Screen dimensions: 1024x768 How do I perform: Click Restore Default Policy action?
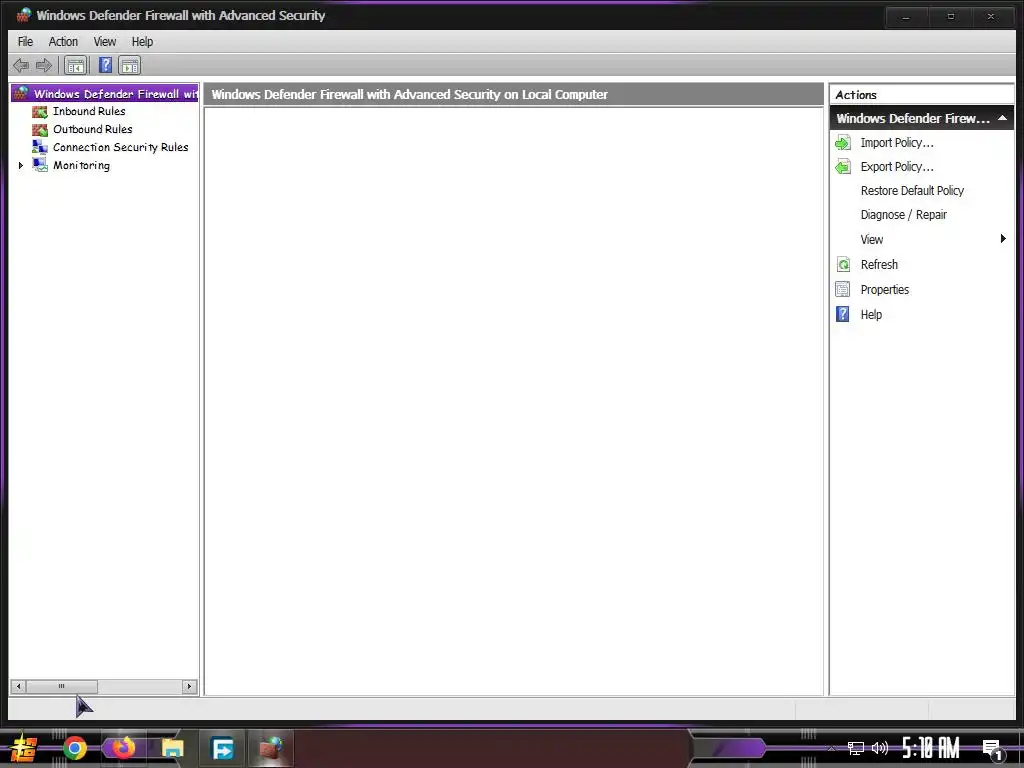click(912, 191)
